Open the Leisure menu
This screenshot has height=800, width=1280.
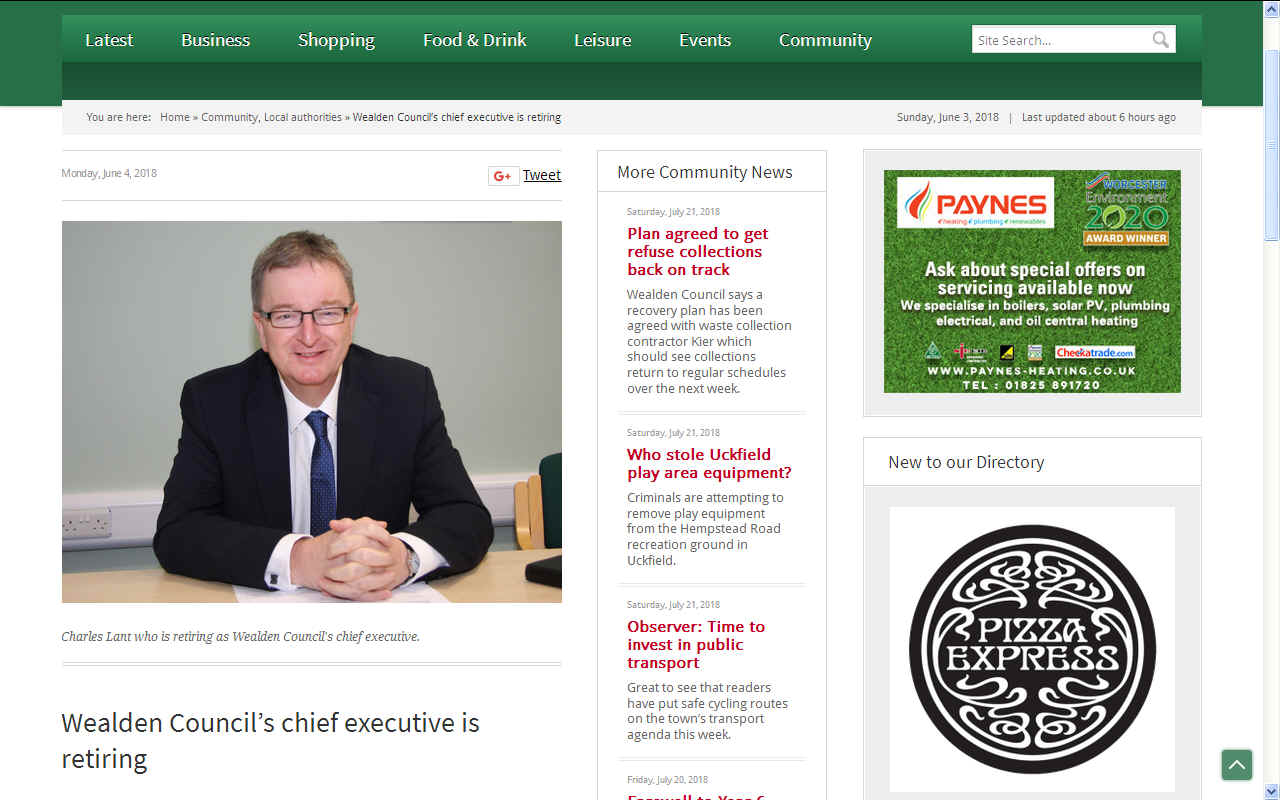click(x=602, y=40)
